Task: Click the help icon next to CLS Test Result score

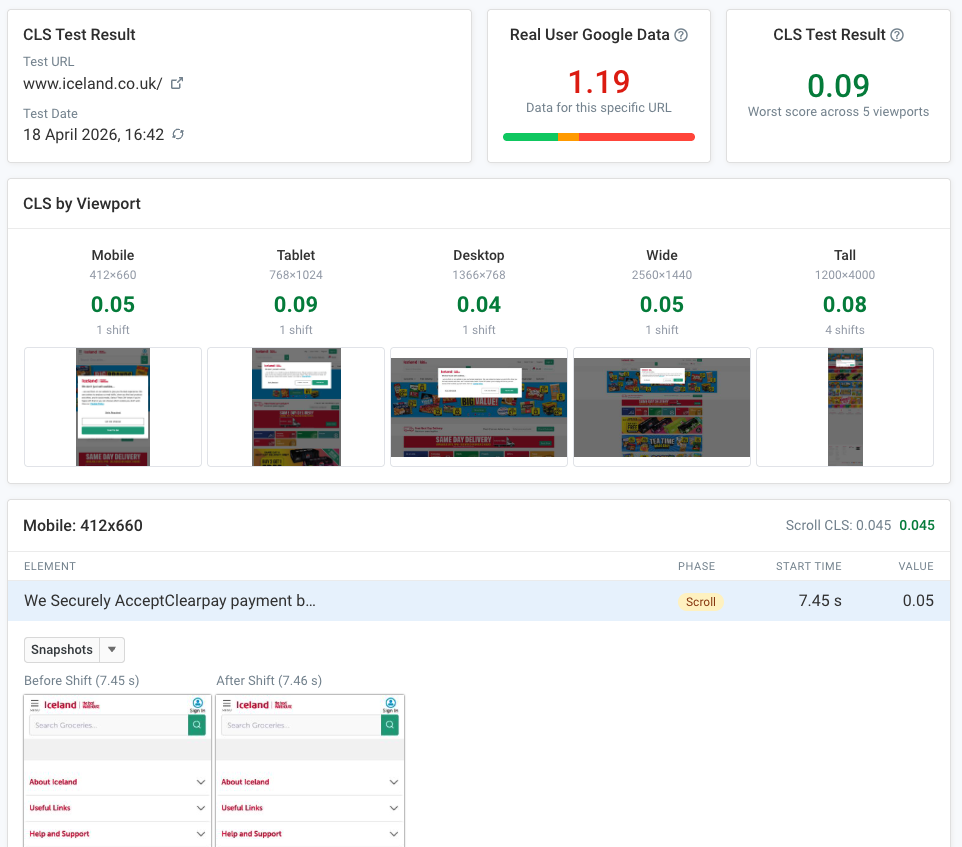Action: (x=897, y=35)
